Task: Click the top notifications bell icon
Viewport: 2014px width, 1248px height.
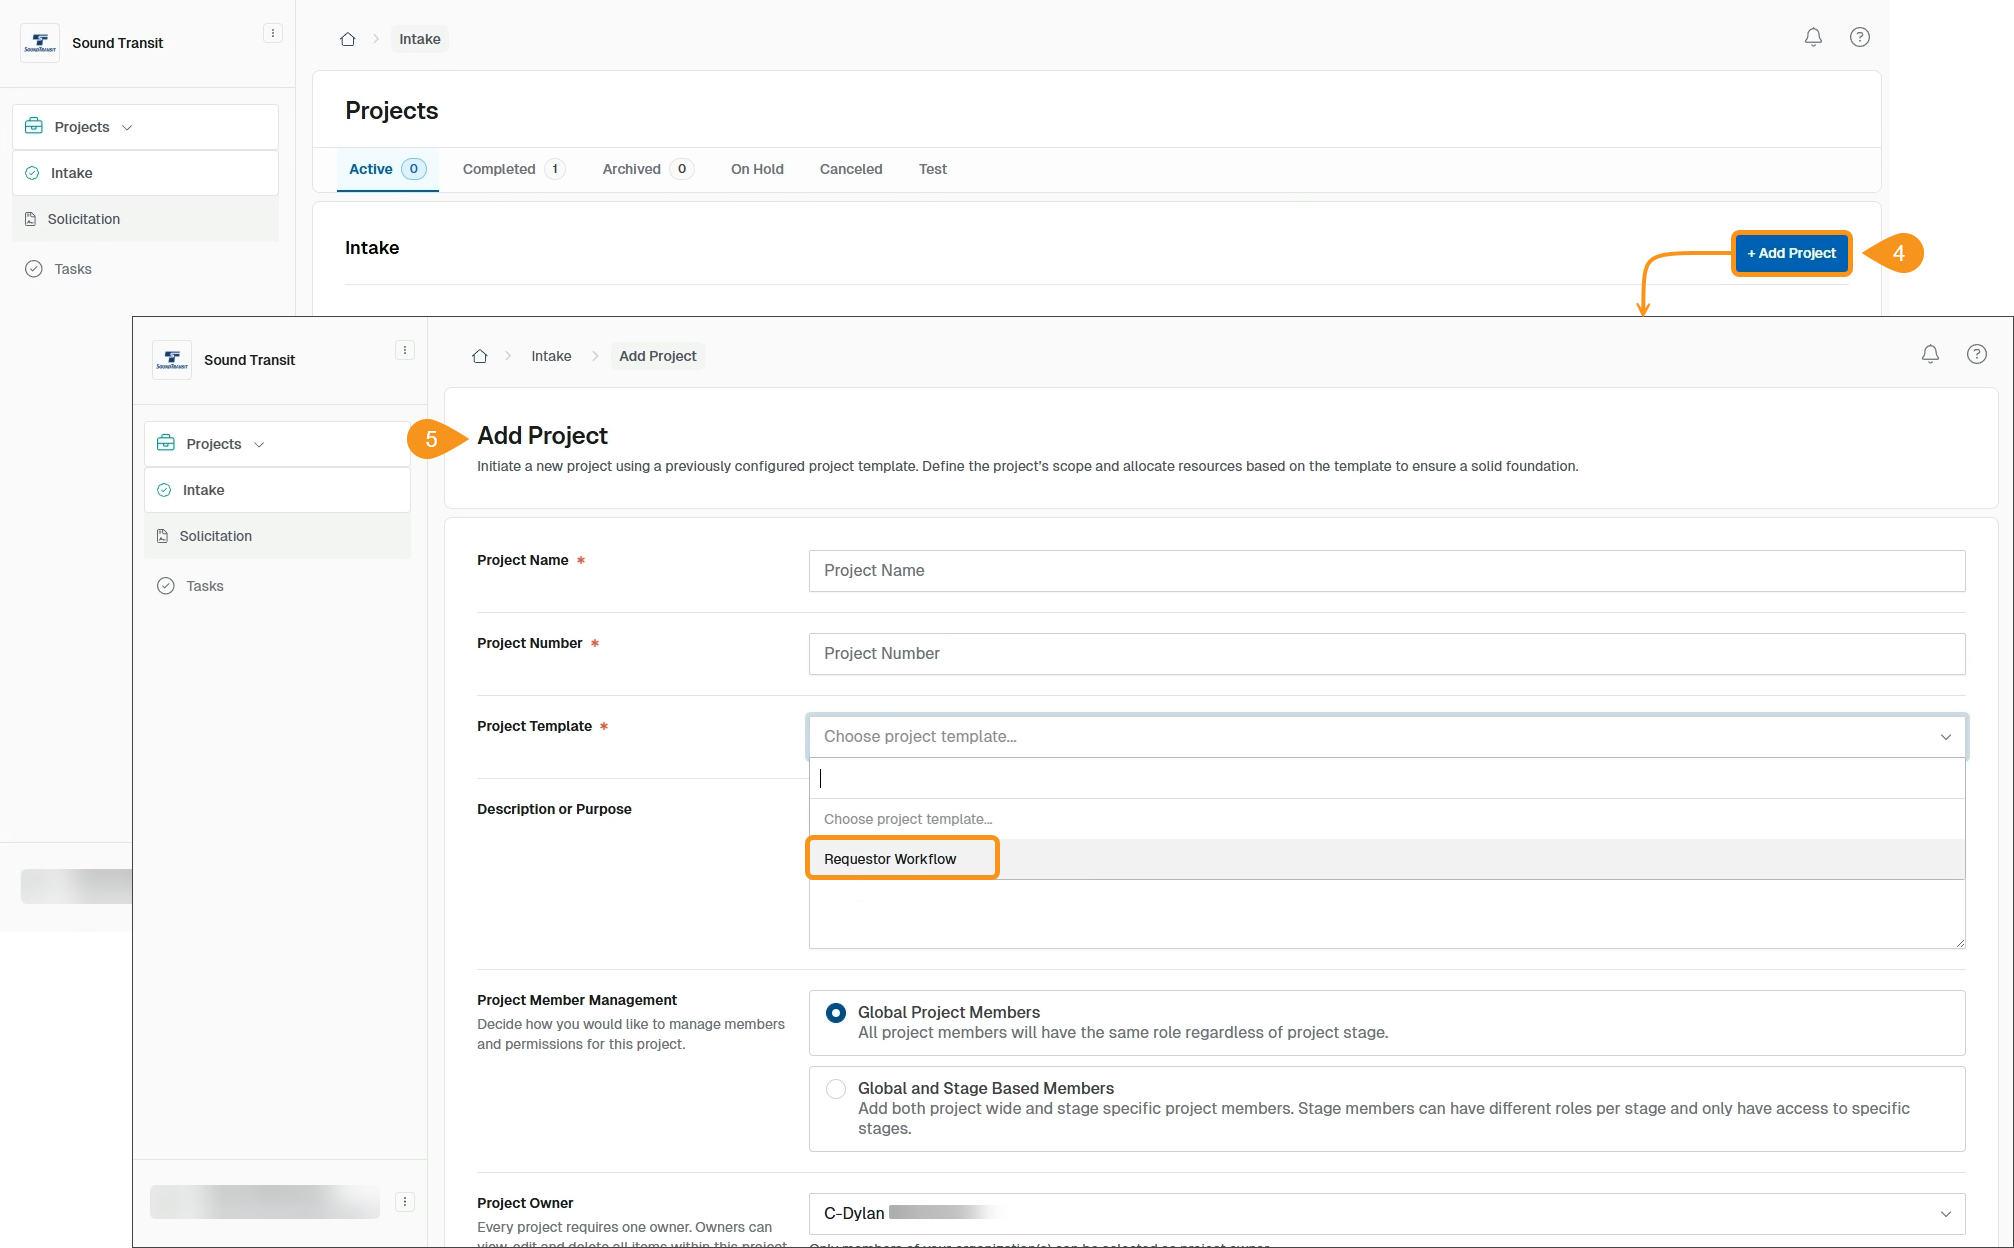Action: [x=1812, y=37]
